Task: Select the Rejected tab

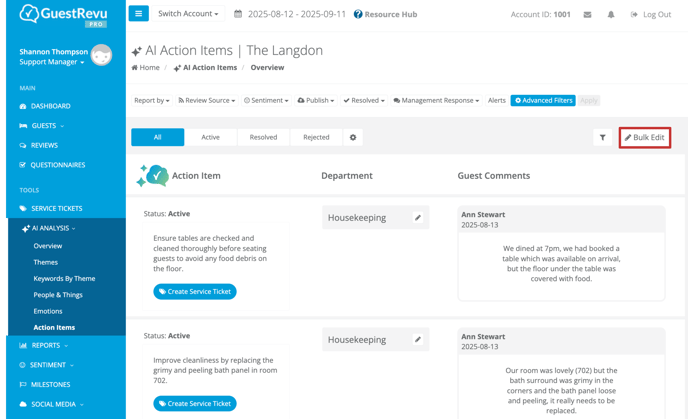Action: [316, 137]
